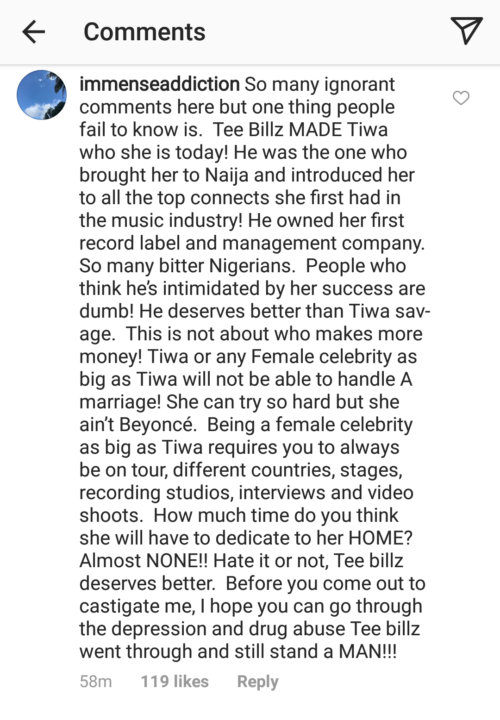
Task: Reply to immenseaddiction's comment
Action: pyautogui.click(x=258, y=682)
